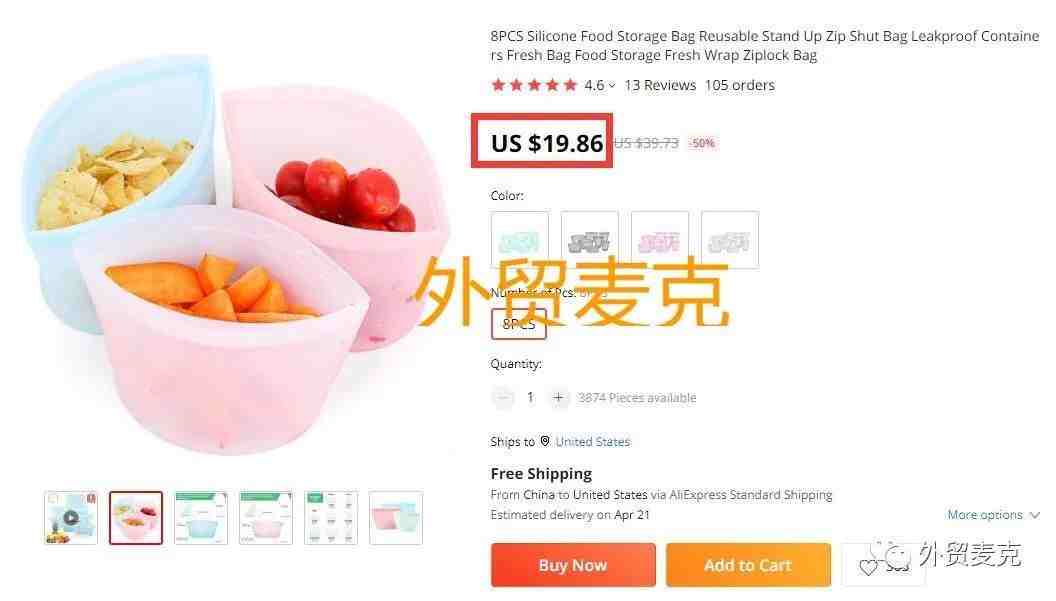Image resolution: width=1056 pixels, height=601 pixels.
Task: Click the five-star rating icons
Action: coord(534,85)
